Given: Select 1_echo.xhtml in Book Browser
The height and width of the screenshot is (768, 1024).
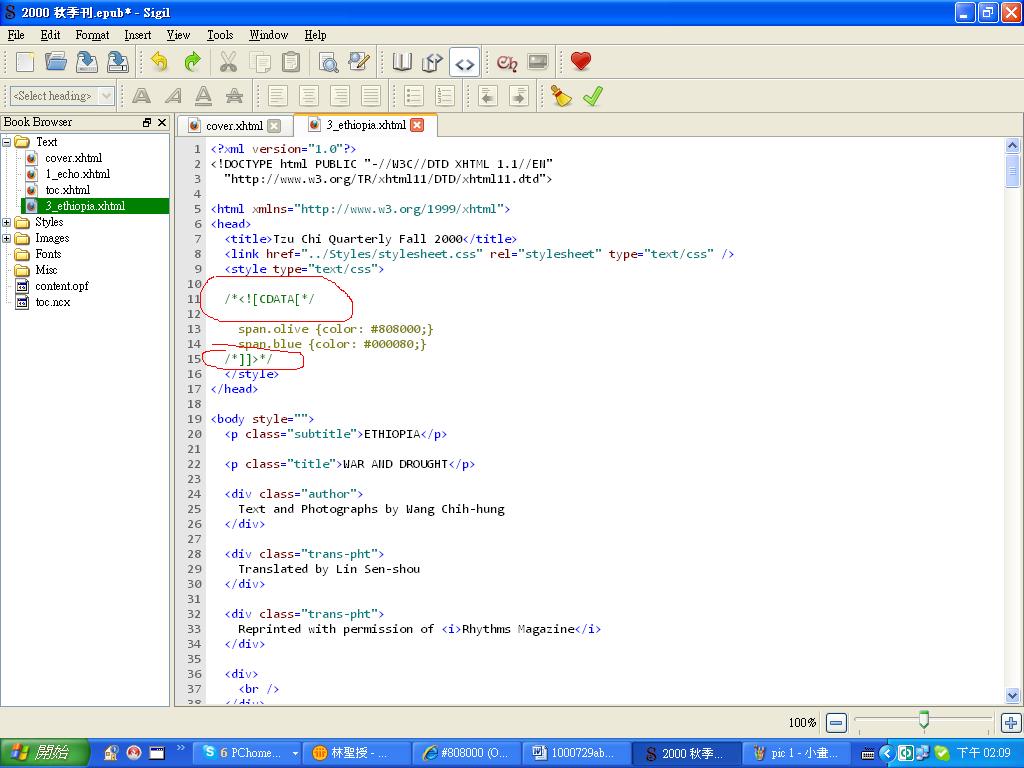Looking at the screenshot, I should click(x=77, y=174).
